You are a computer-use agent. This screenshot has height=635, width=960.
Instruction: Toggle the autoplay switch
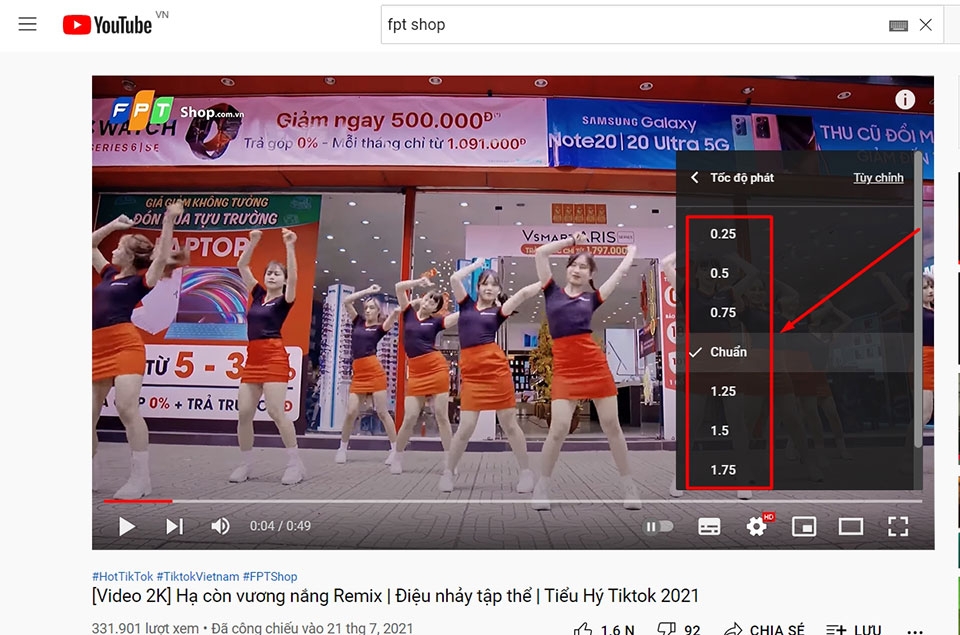pyautogui.click(x=658, y=526)
